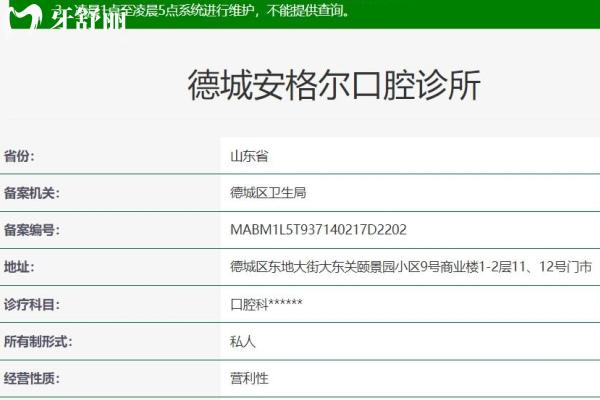Select the value 口腔科******
Viewport: 600px width, 400px height.
point(266,304)
